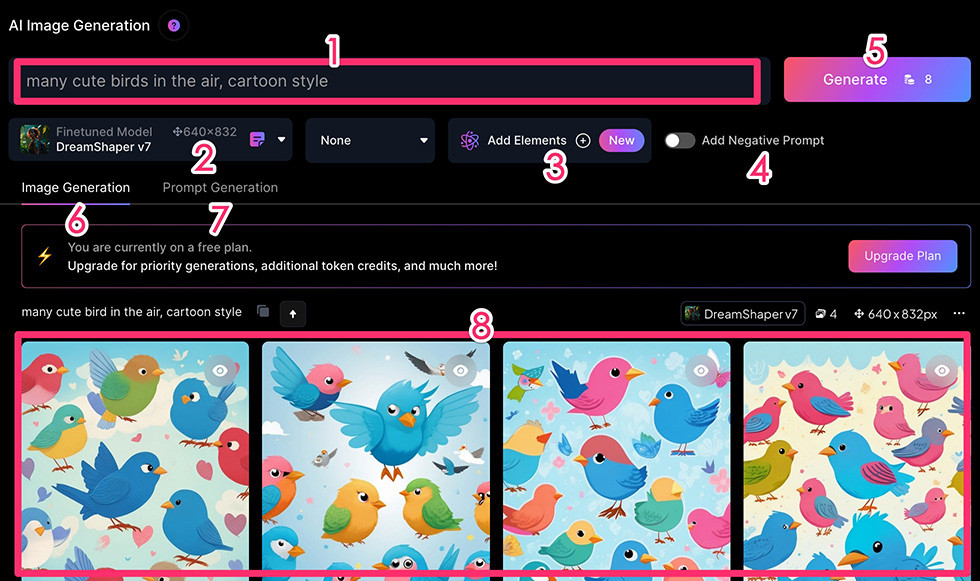Copy the prompt using the duplicate icon
The image size is (980, 581).
(263, 311)
